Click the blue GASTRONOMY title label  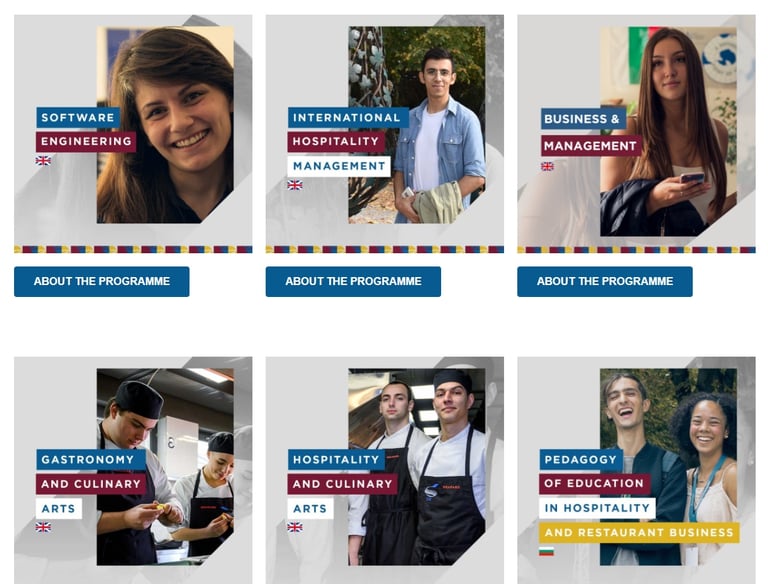click(x=88, y=460)
